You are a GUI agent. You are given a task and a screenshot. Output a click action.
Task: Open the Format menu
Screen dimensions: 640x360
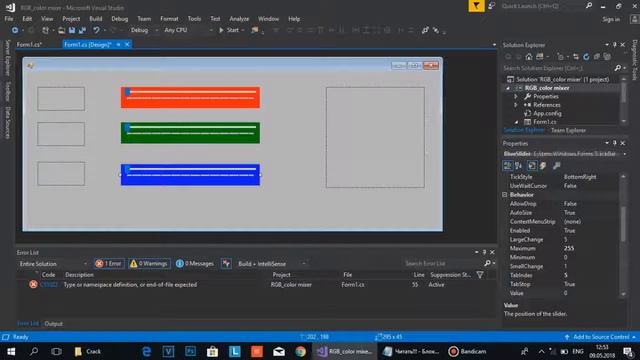point(169,19)
